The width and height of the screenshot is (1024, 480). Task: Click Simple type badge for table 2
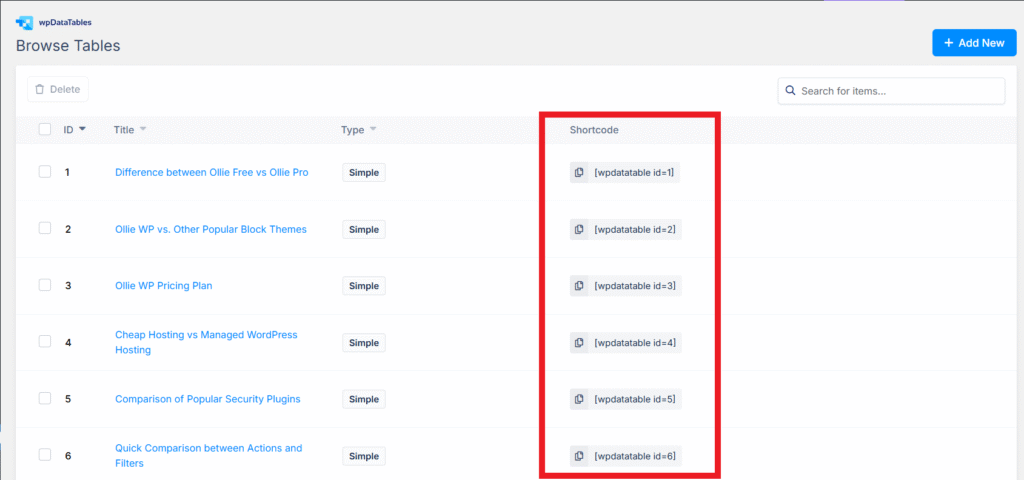[x=363, y=230]
